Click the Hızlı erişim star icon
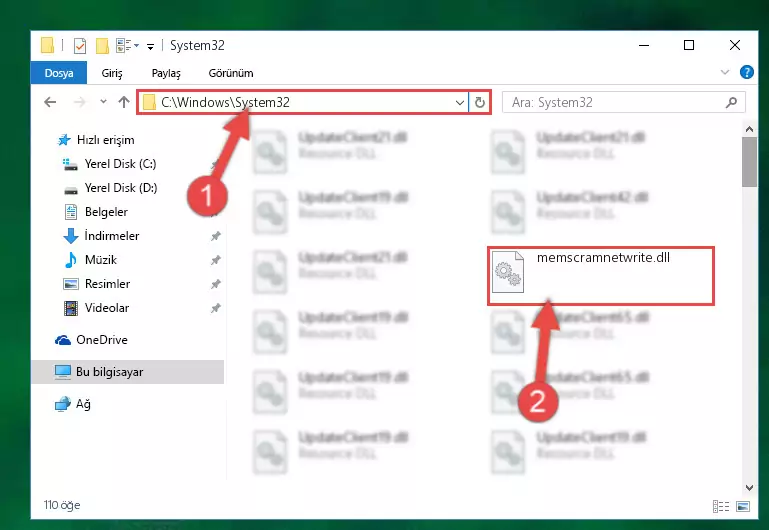Viewport: 769px width, 530px height. [64, 140]
